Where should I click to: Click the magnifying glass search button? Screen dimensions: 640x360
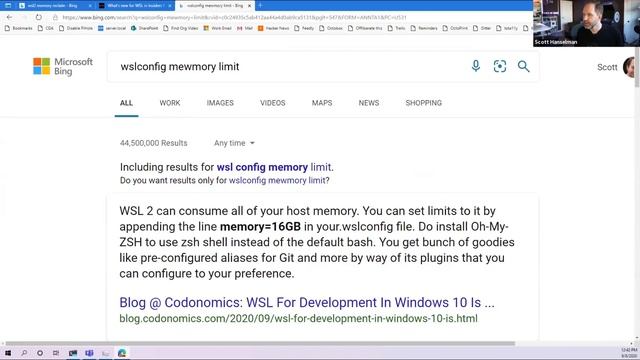(x=523, y=66)
